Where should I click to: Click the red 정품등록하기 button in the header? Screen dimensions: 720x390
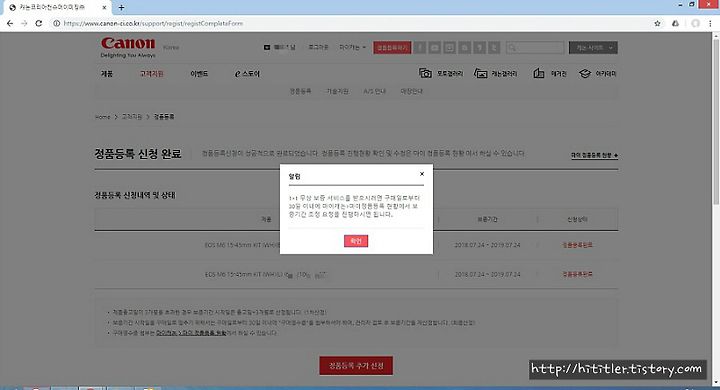[392, 47]
